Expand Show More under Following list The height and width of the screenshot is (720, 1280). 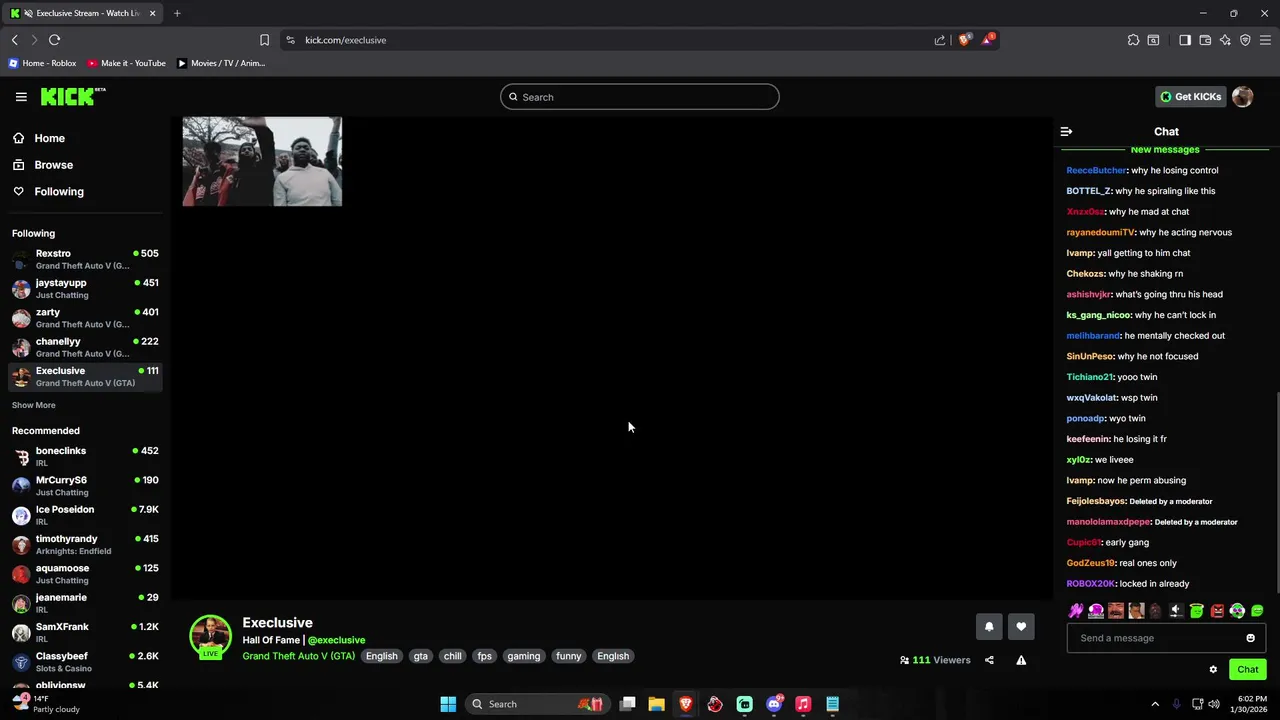pyautogui.click(x=34, y=405)
